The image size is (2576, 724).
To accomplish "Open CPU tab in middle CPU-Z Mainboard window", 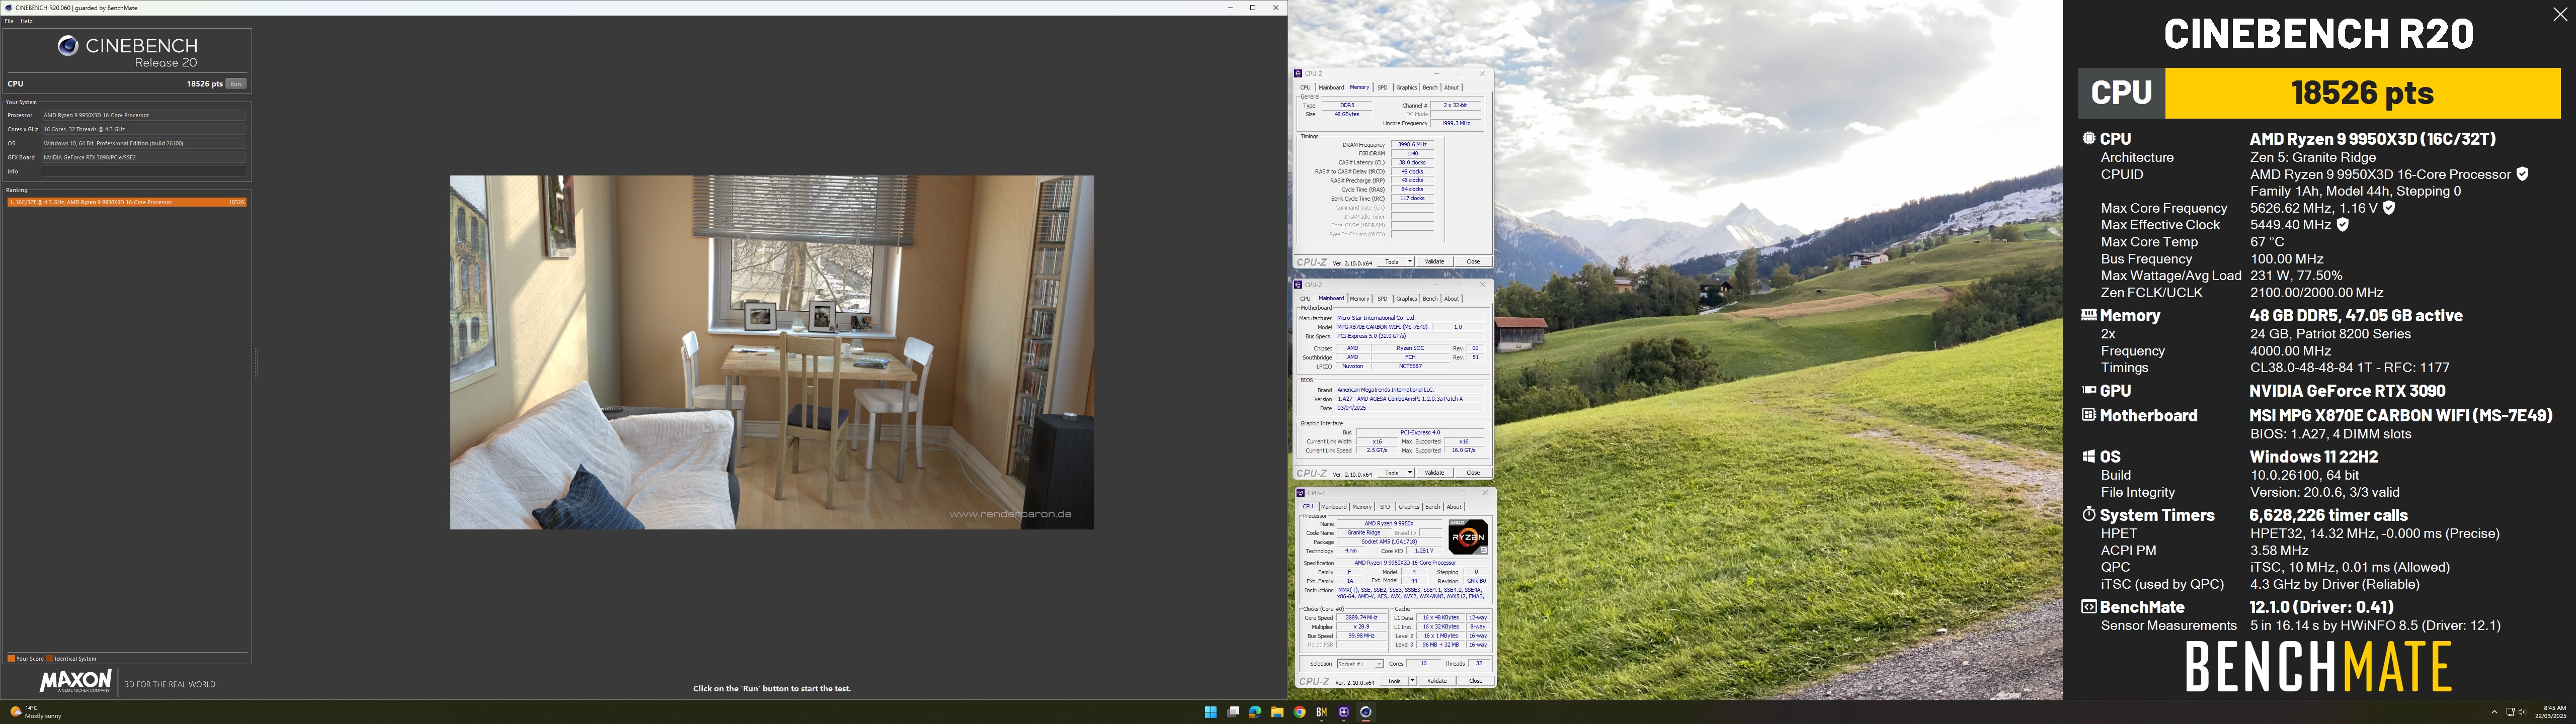I will [1305, 298].
